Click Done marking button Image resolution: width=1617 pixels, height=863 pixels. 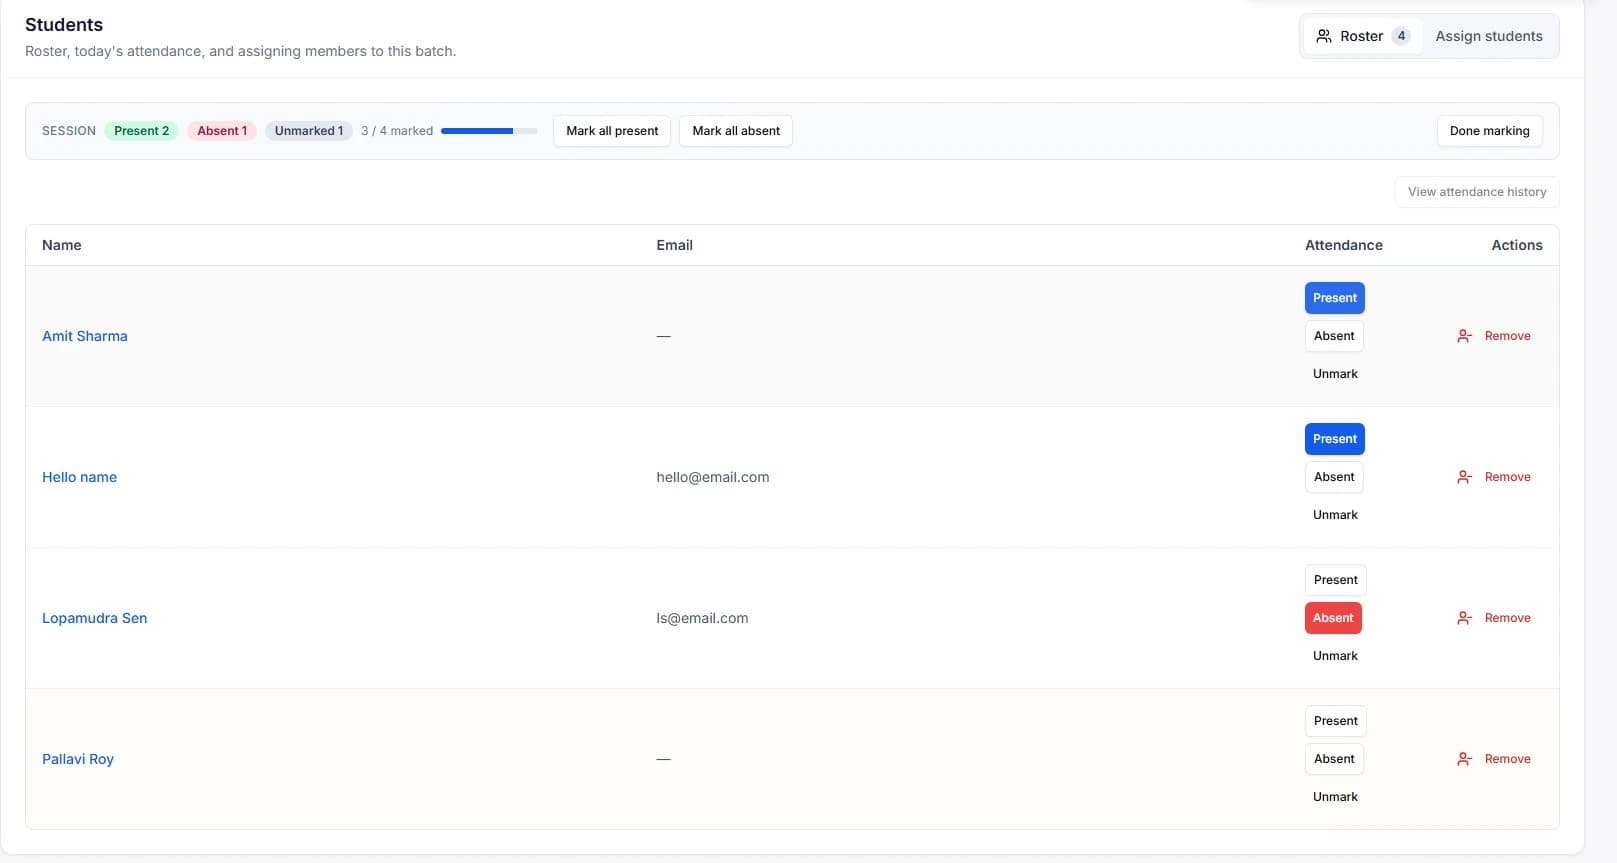pyautogui.click(x=1489, y=131)
